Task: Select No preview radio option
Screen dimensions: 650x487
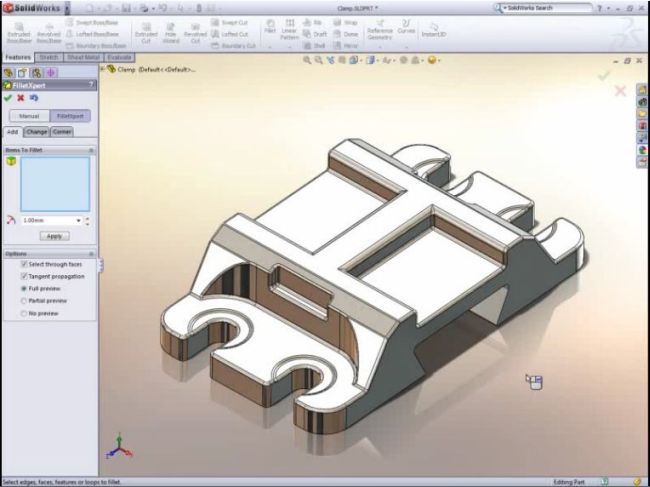Action: click(24, 313)
